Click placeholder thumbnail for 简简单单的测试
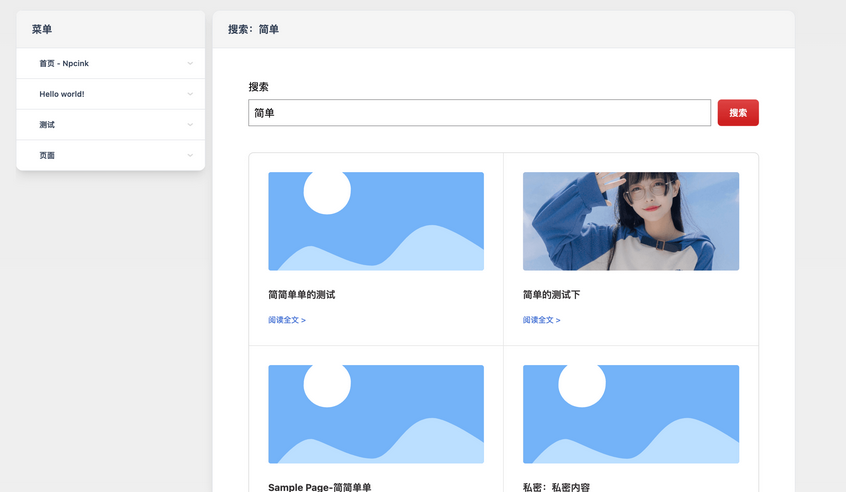Screen dimensions: 846x492 (x=376, y=221)
